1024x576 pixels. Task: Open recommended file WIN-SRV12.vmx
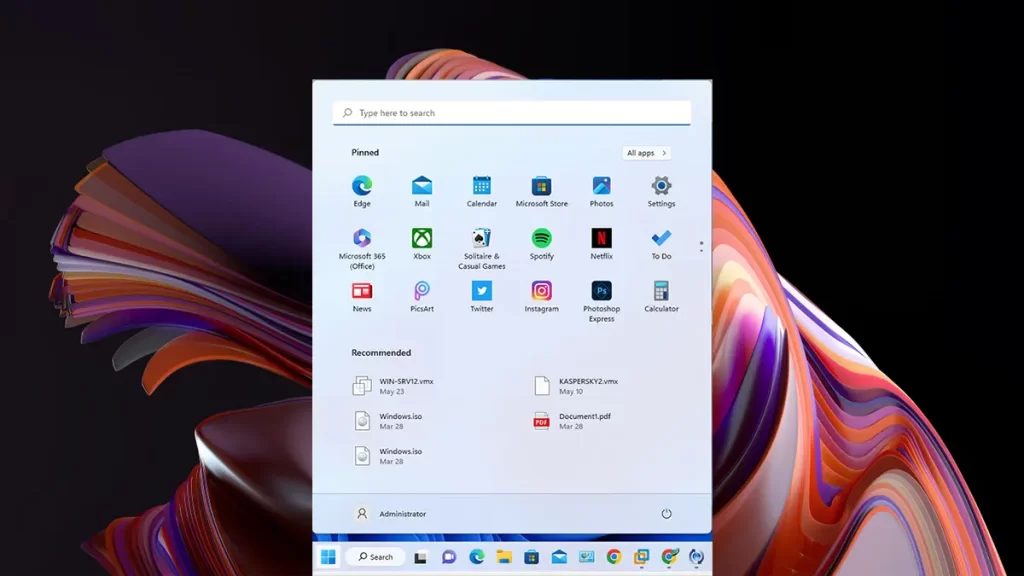[x=405, y=386]
